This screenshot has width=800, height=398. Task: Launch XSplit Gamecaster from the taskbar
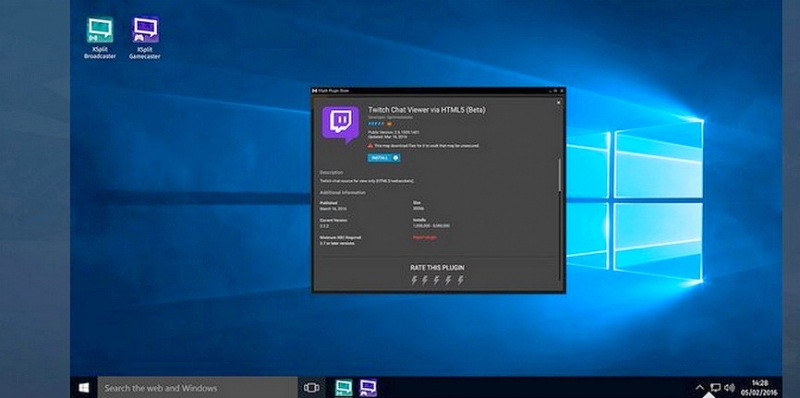[x=368, y=388]
